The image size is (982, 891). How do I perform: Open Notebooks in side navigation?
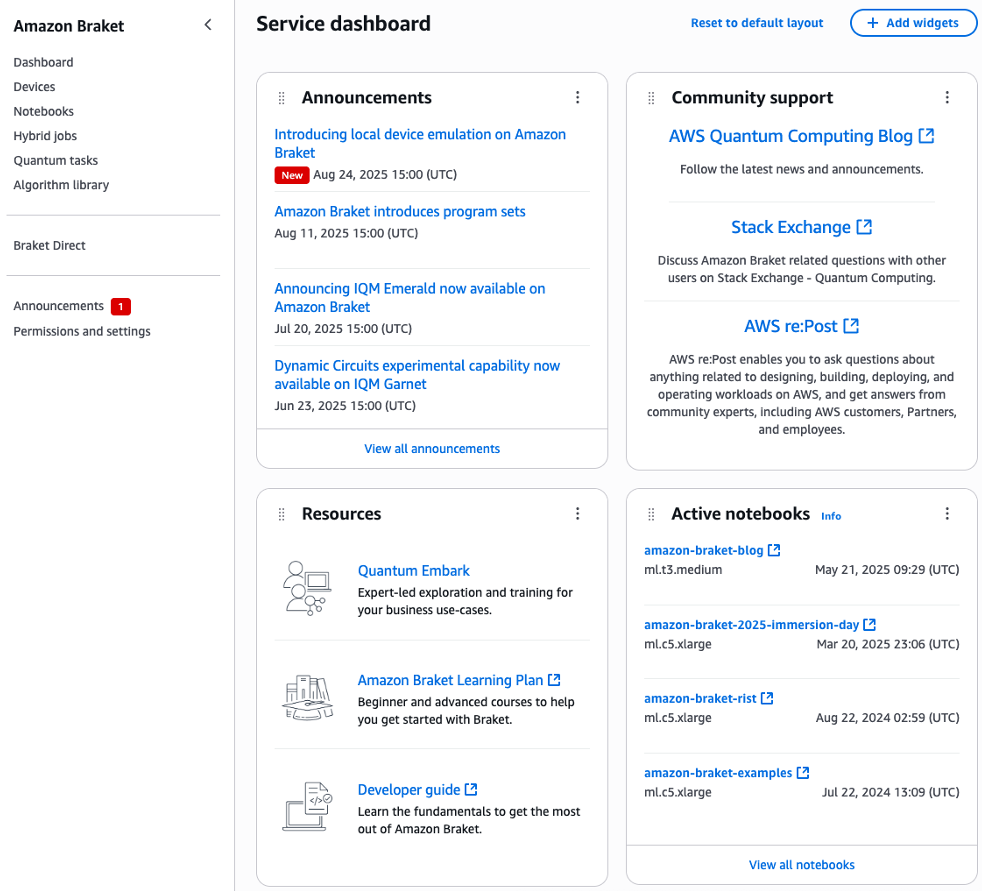44,111
